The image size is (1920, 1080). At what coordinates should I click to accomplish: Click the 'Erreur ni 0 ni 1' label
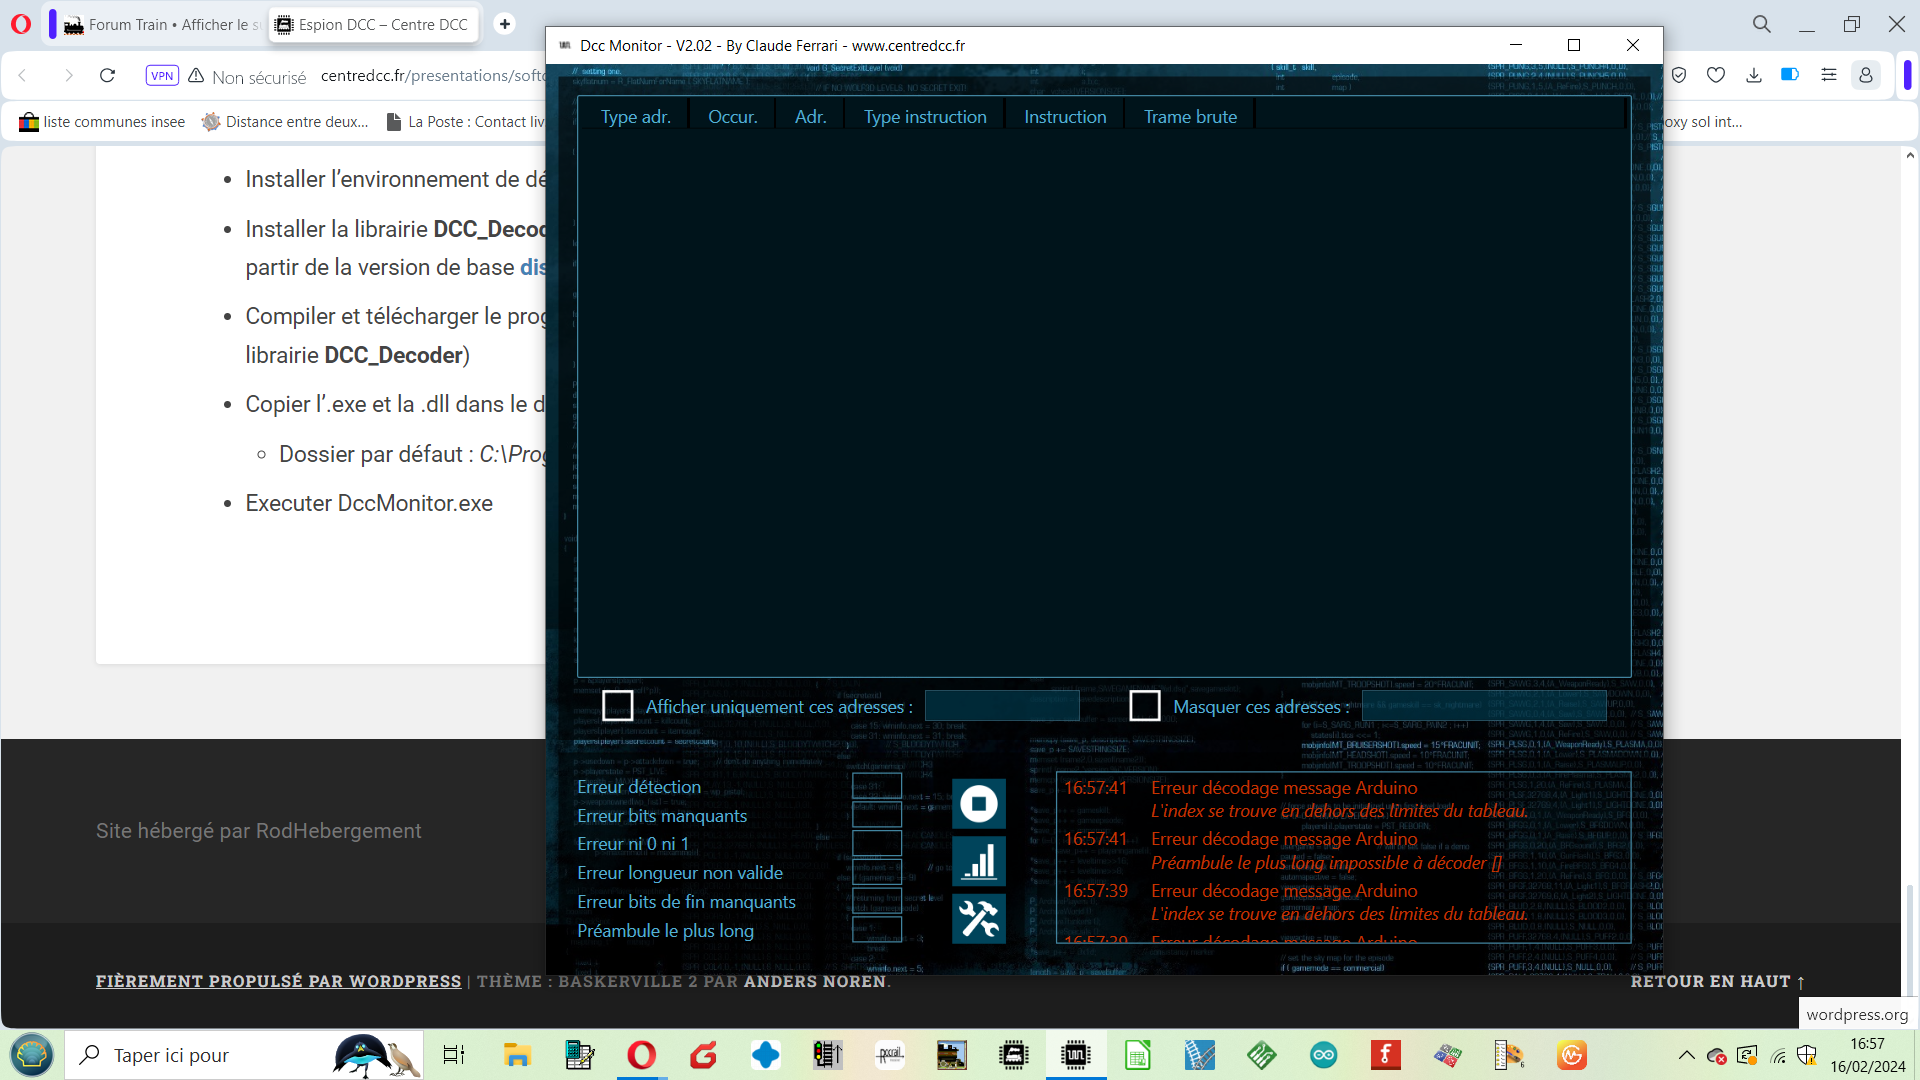pos(633,844)
